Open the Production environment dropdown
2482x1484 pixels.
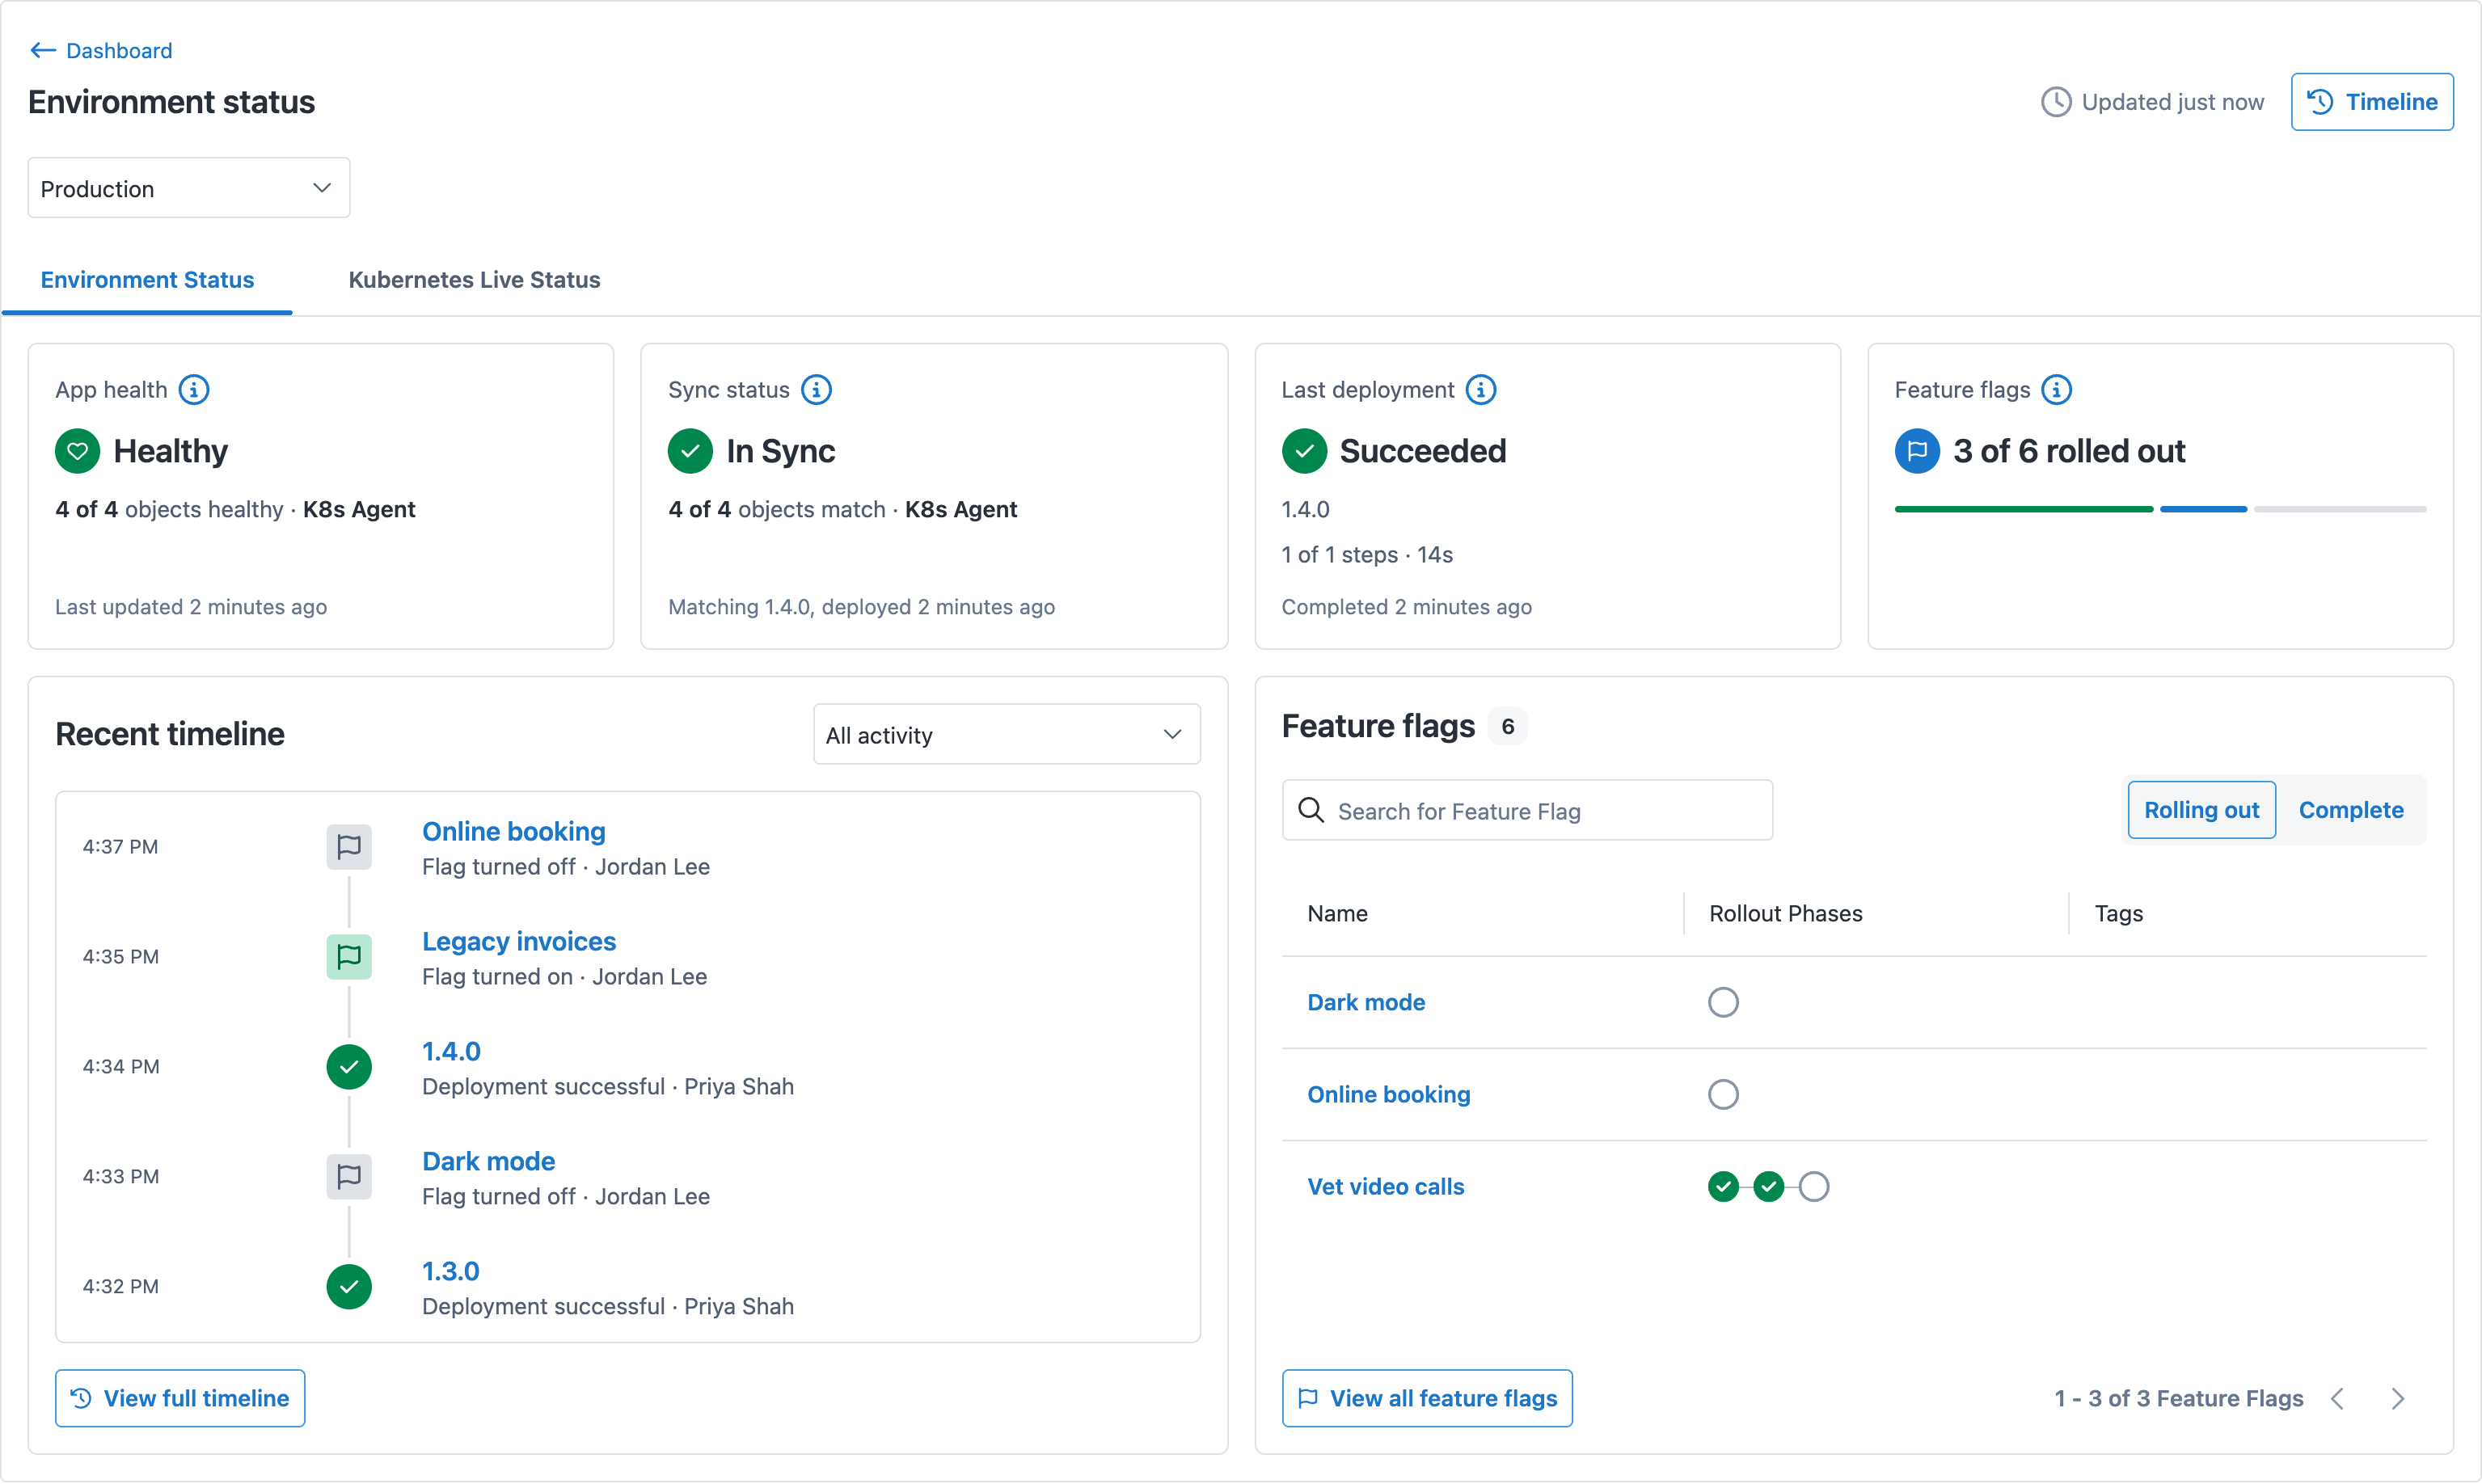point(189,188)
